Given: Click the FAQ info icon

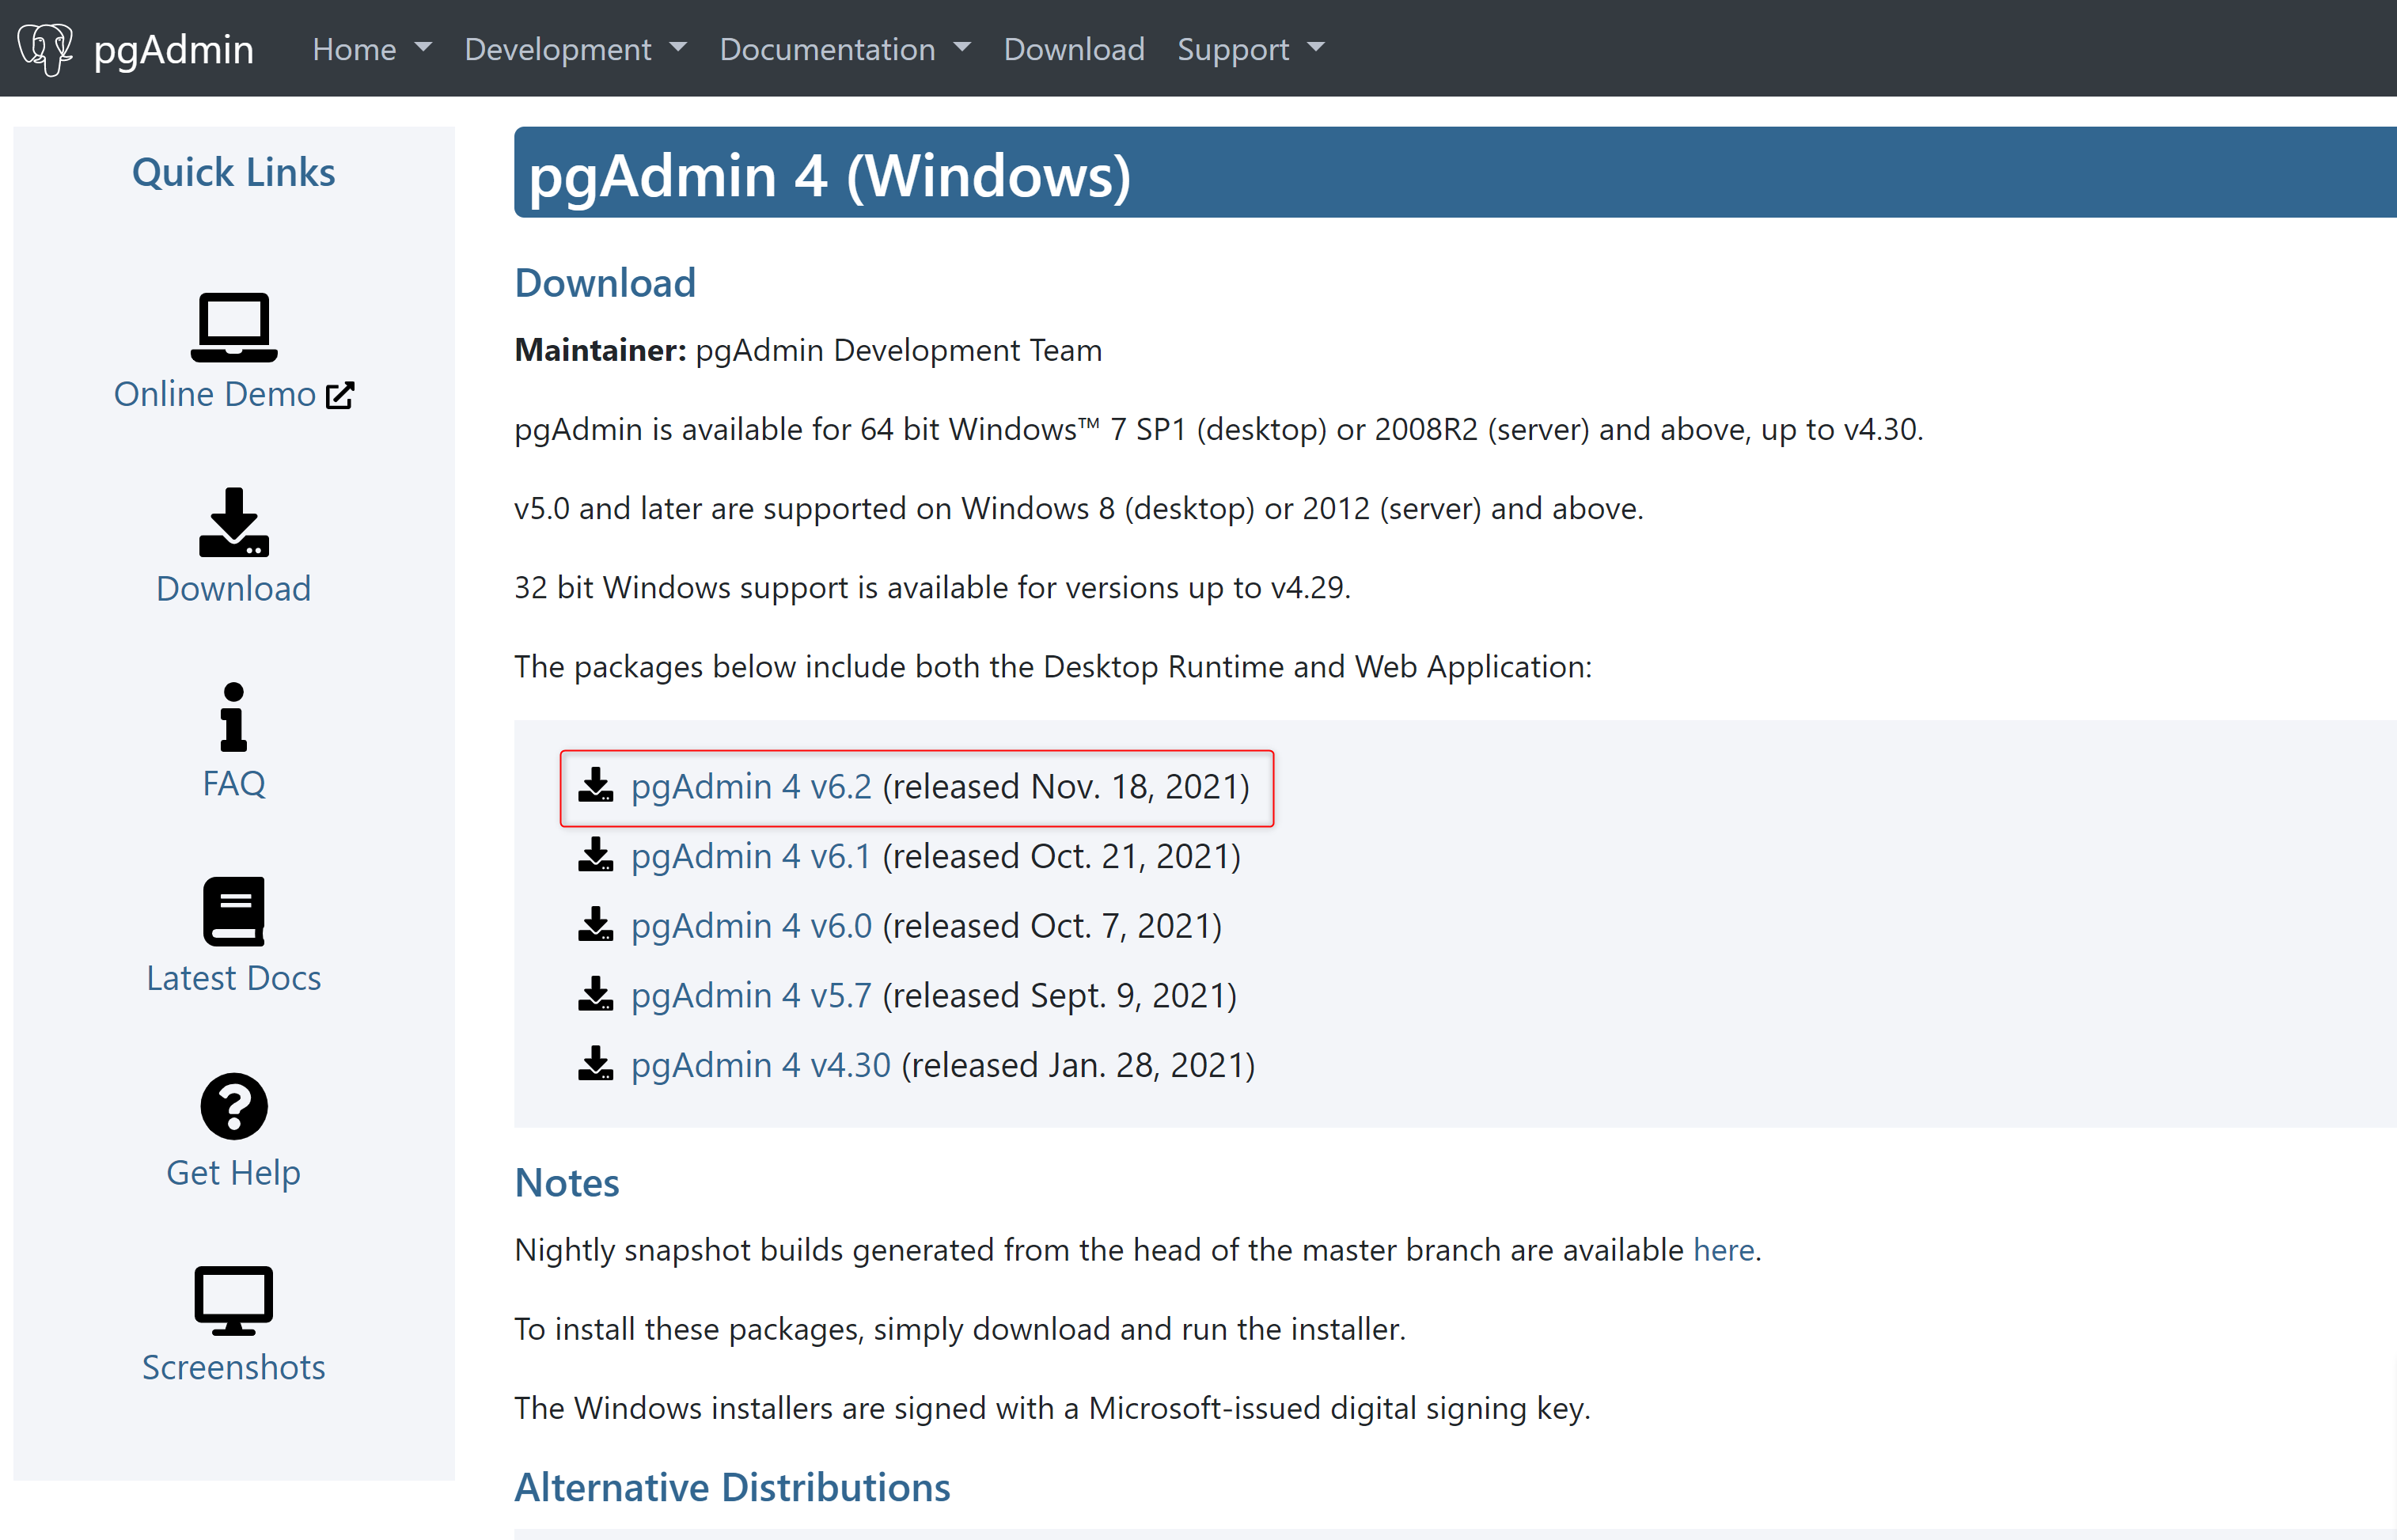Looking at the screenshot, I should point(234,717).
